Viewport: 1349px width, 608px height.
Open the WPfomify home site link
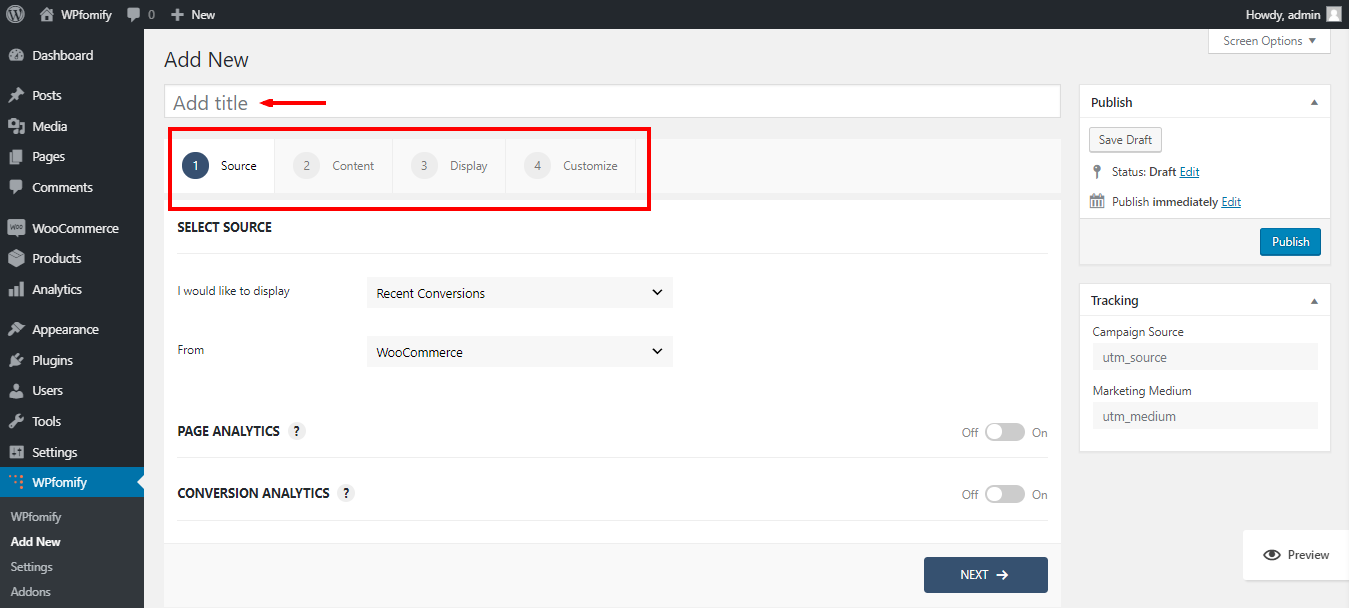(75, 14)
